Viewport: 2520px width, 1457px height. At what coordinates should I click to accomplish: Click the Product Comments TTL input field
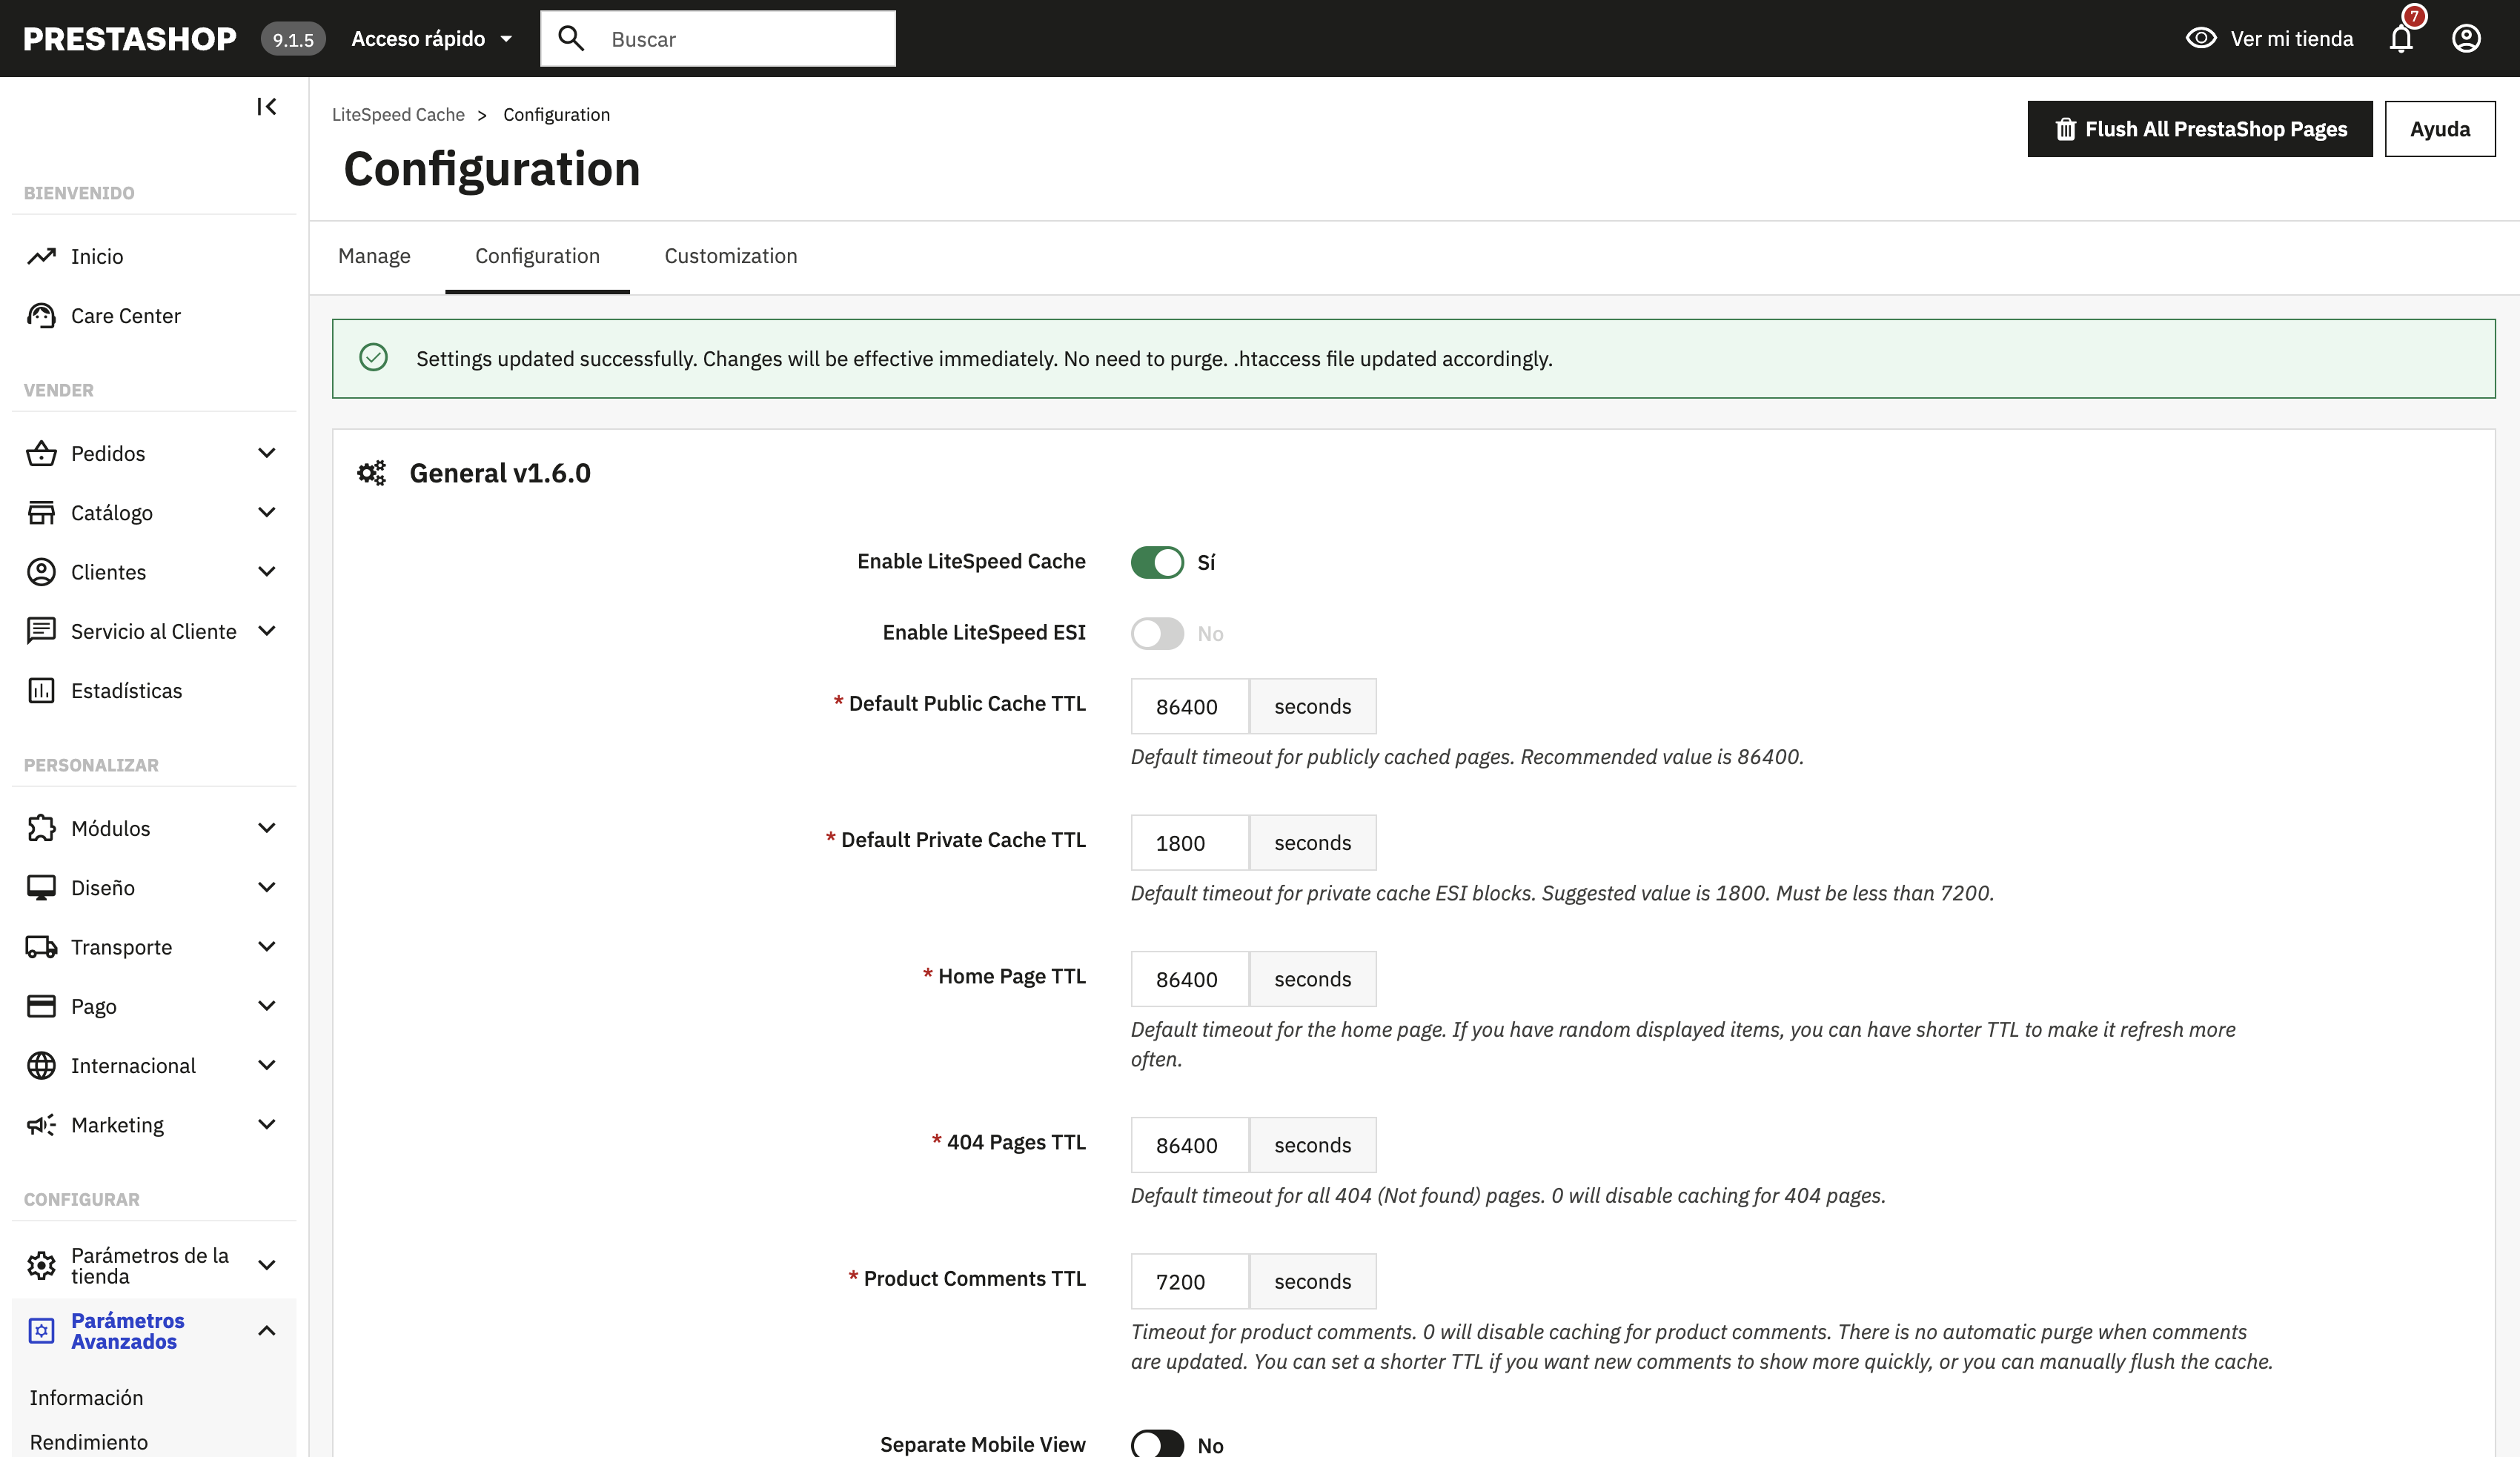pyautogui.click(x=1189, y=1281)
